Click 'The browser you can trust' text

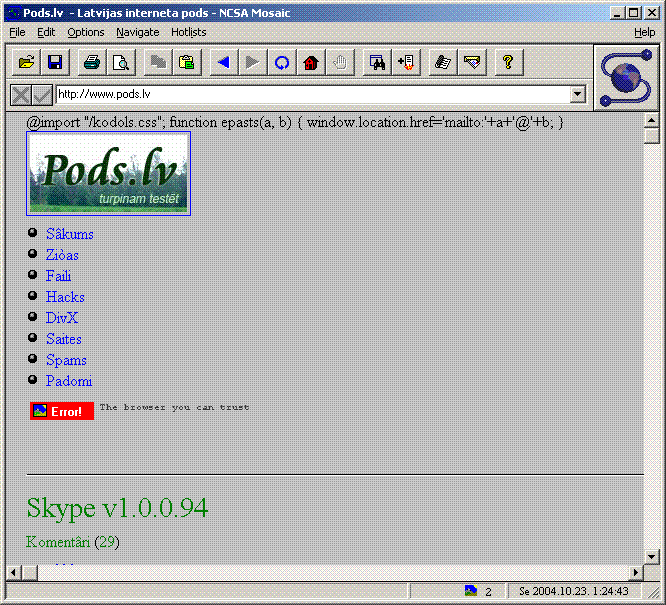tap(174, 407)
